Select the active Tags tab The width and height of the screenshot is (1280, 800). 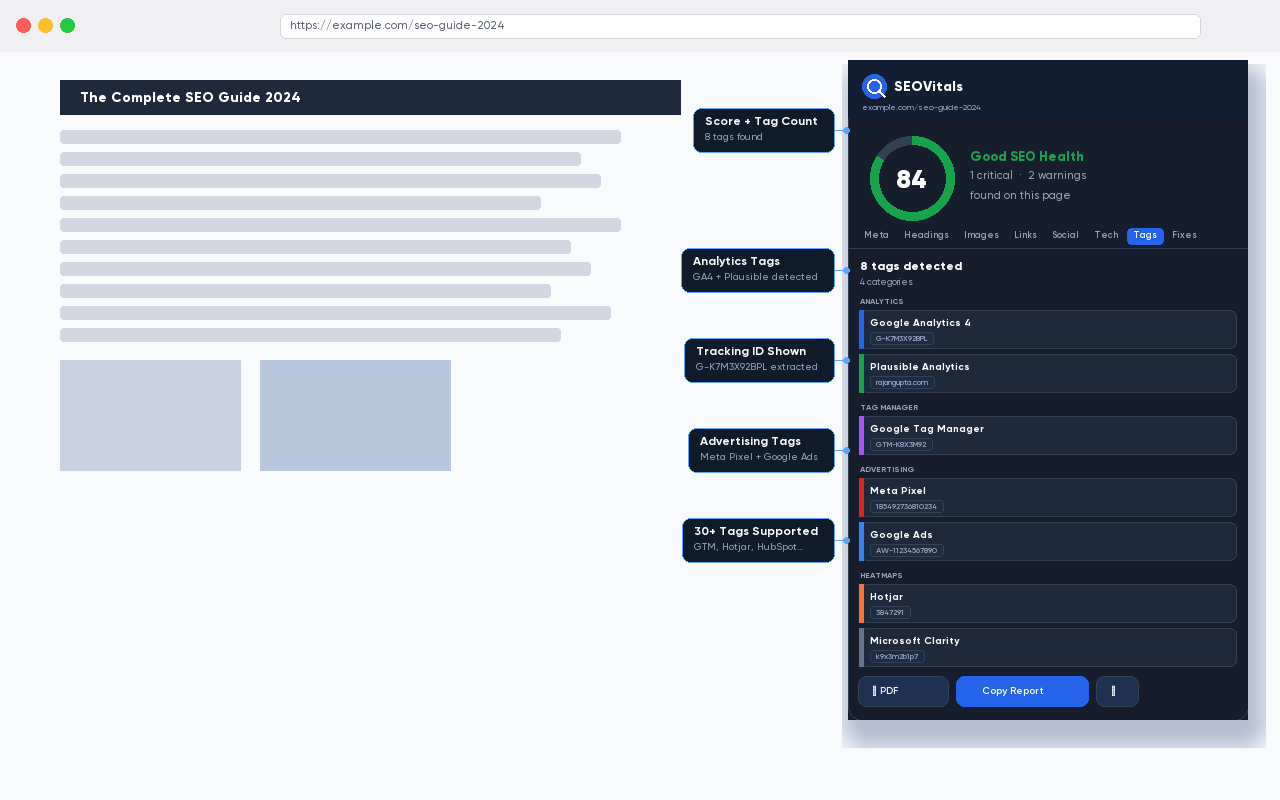tap(1145, 236)
